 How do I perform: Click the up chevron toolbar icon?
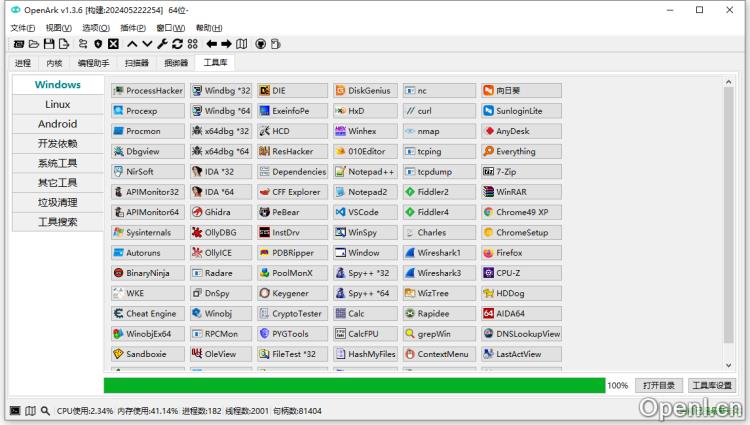132,44
